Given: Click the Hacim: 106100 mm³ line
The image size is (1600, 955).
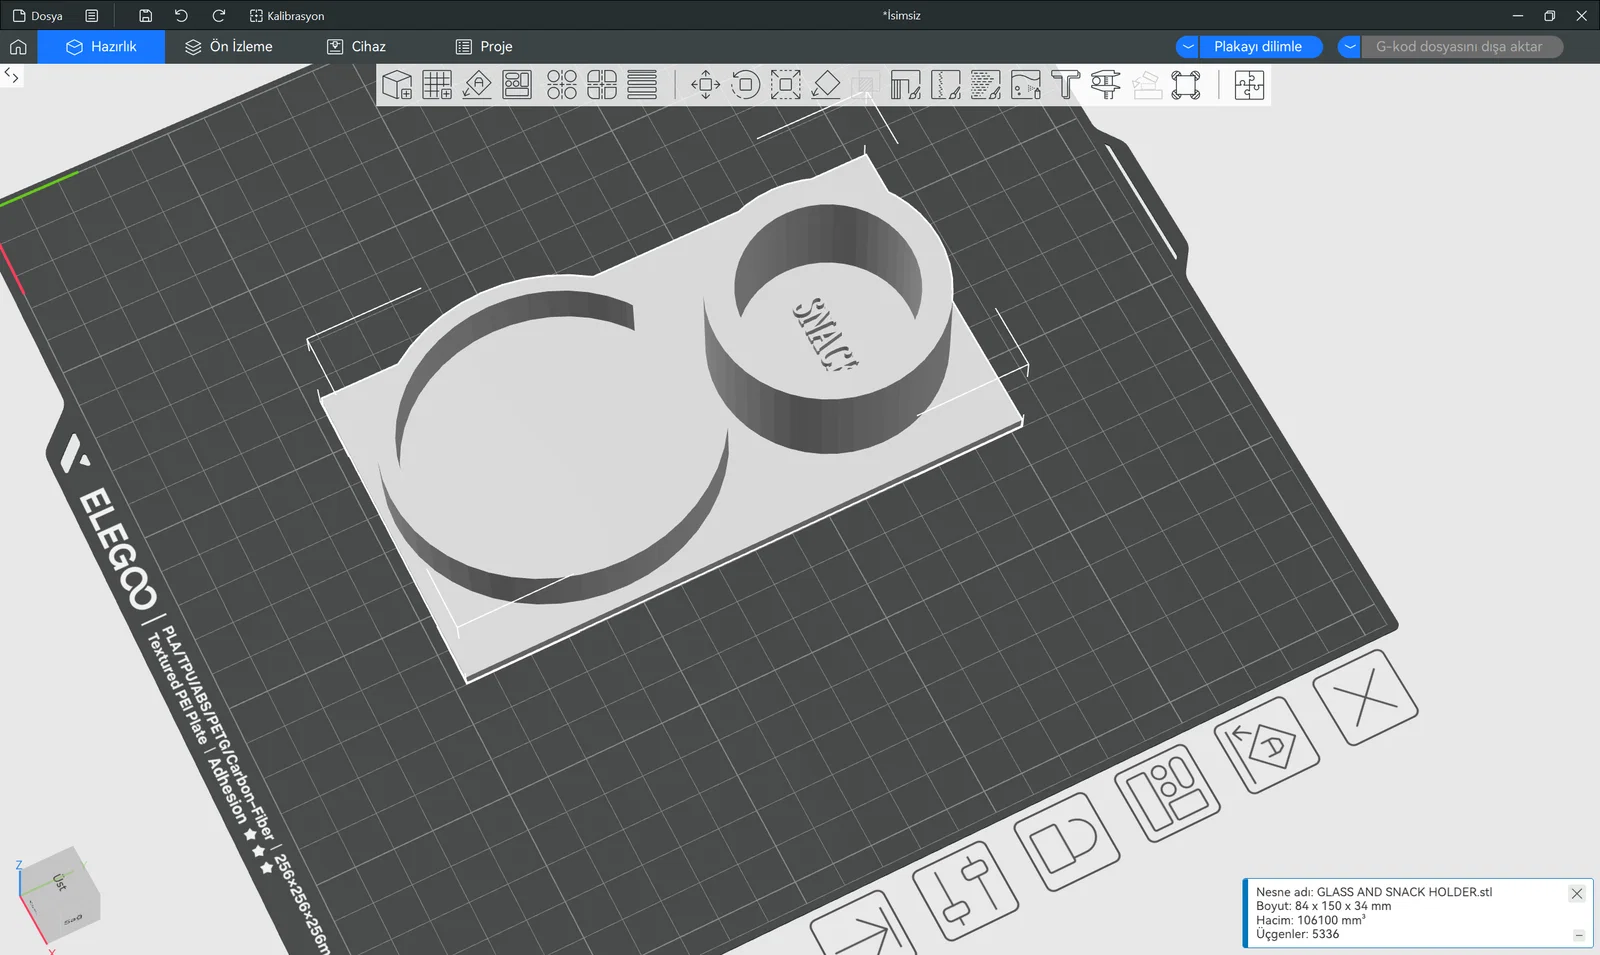Looking at the screenshot, I should [x=1311, y=920].
